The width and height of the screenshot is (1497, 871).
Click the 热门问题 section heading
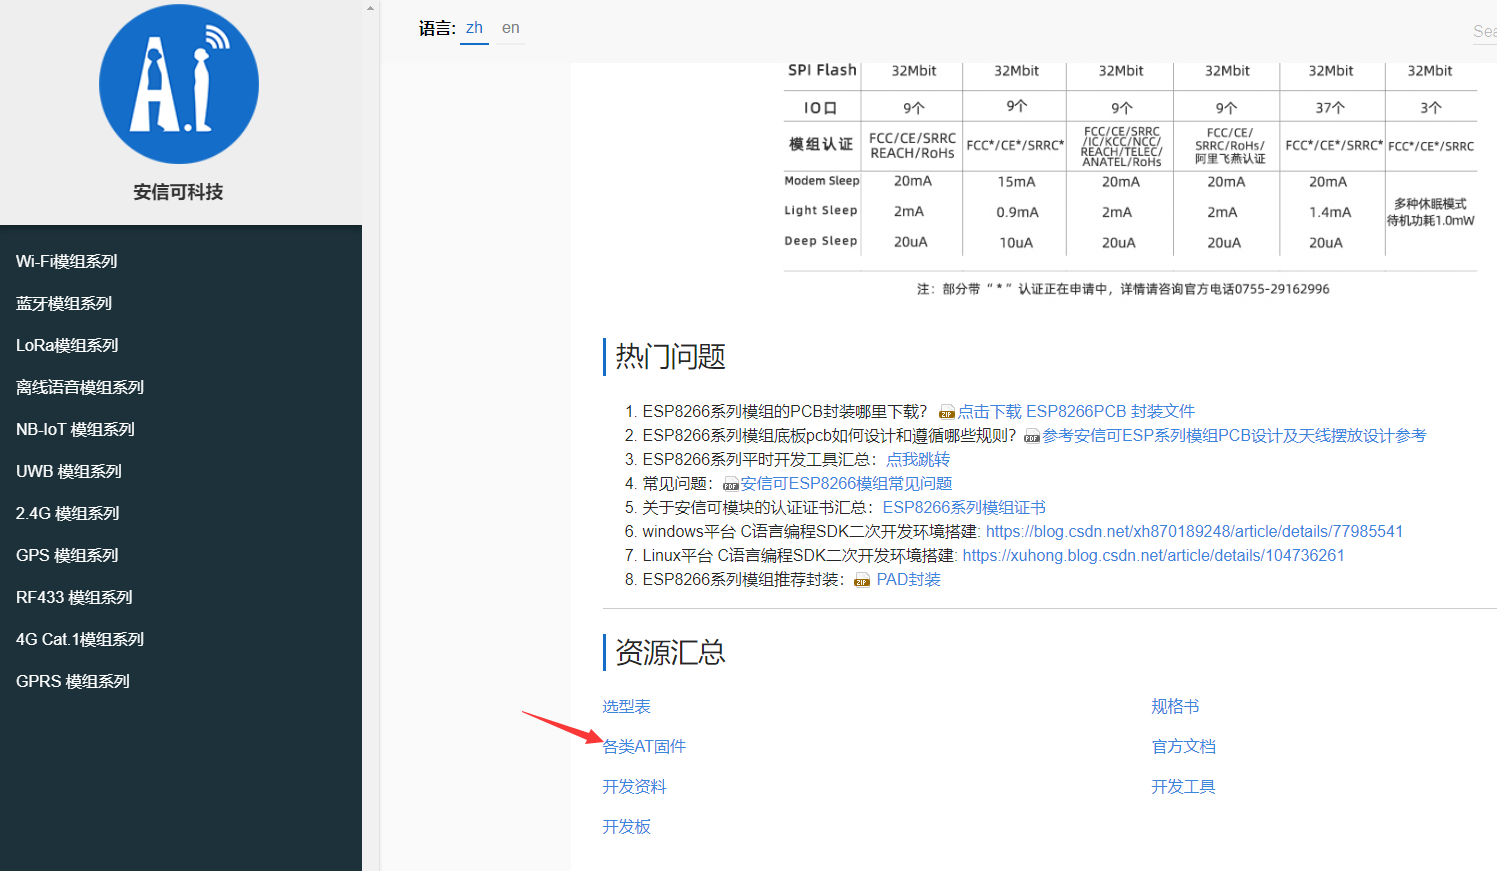(670, 357)
